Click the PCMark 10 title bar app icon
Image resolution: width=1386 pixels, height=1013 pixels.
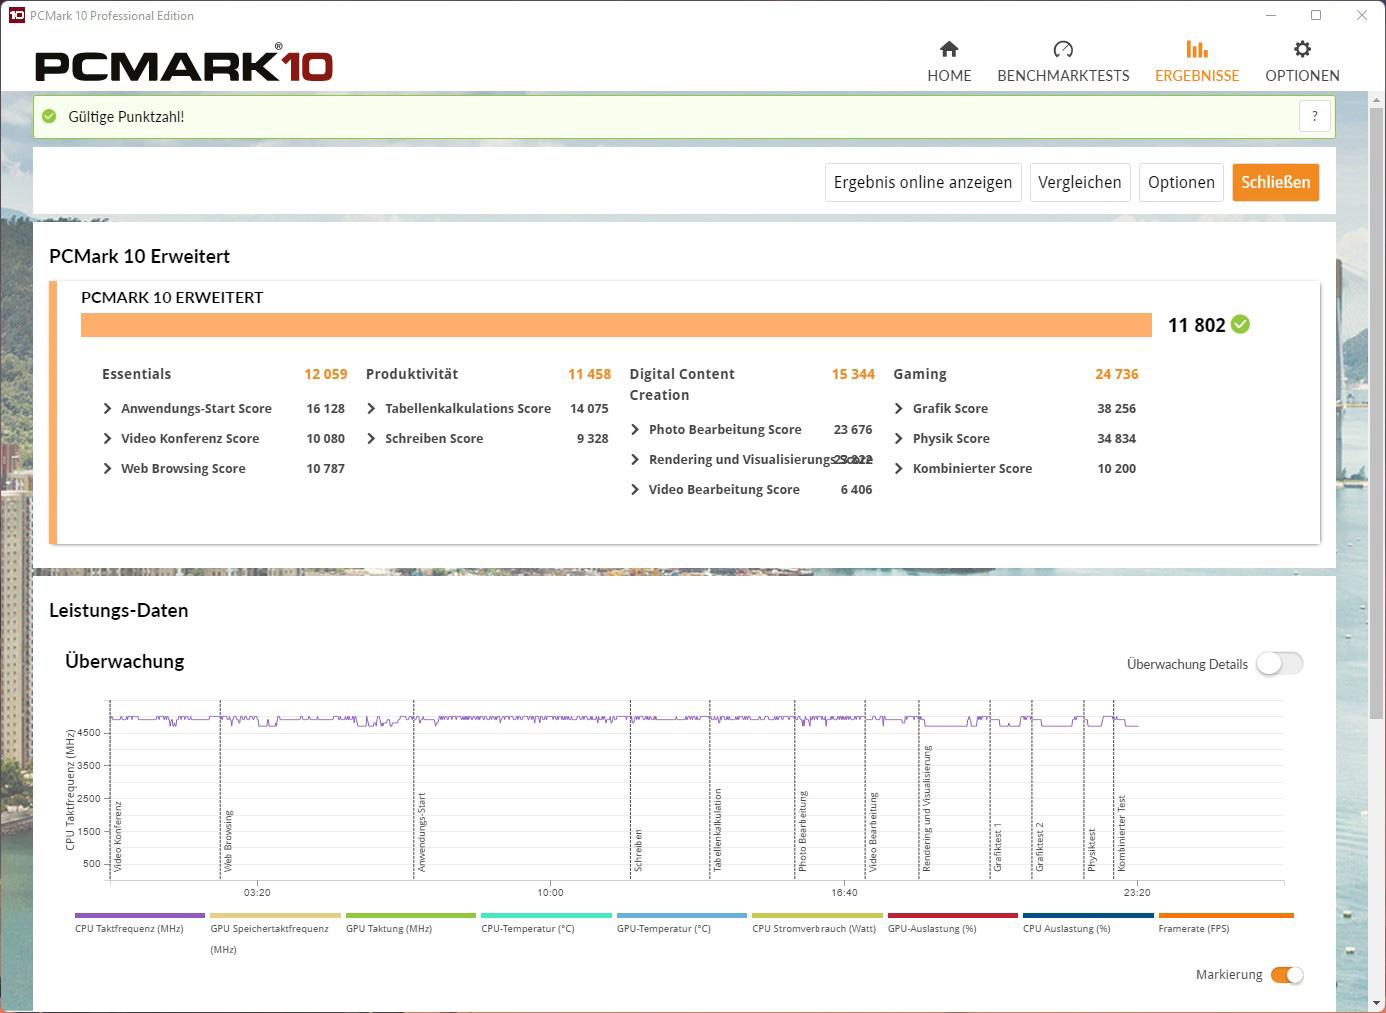pos(16,15)
